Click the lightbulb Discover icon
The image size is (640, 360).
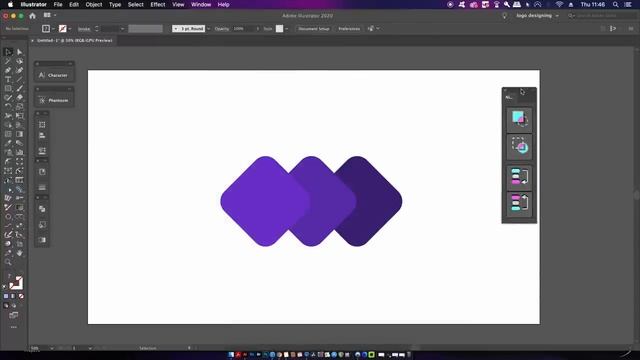click(504, 16)
